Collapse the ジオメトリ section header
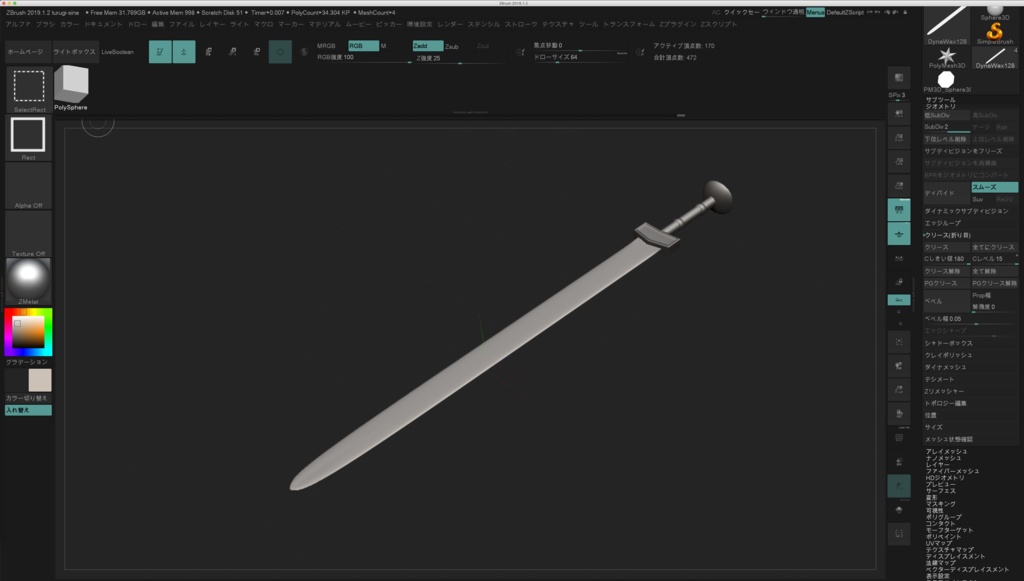The image size is (1024, 581). 940,106
